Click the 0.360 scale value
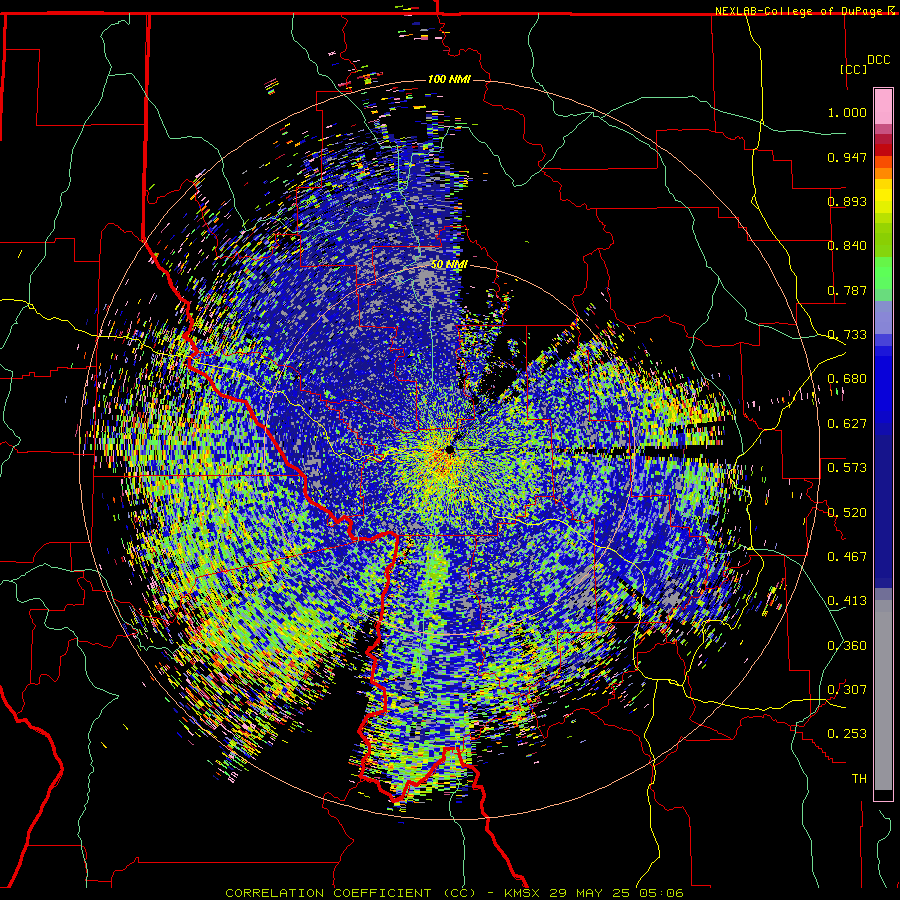 pos(847,646)
